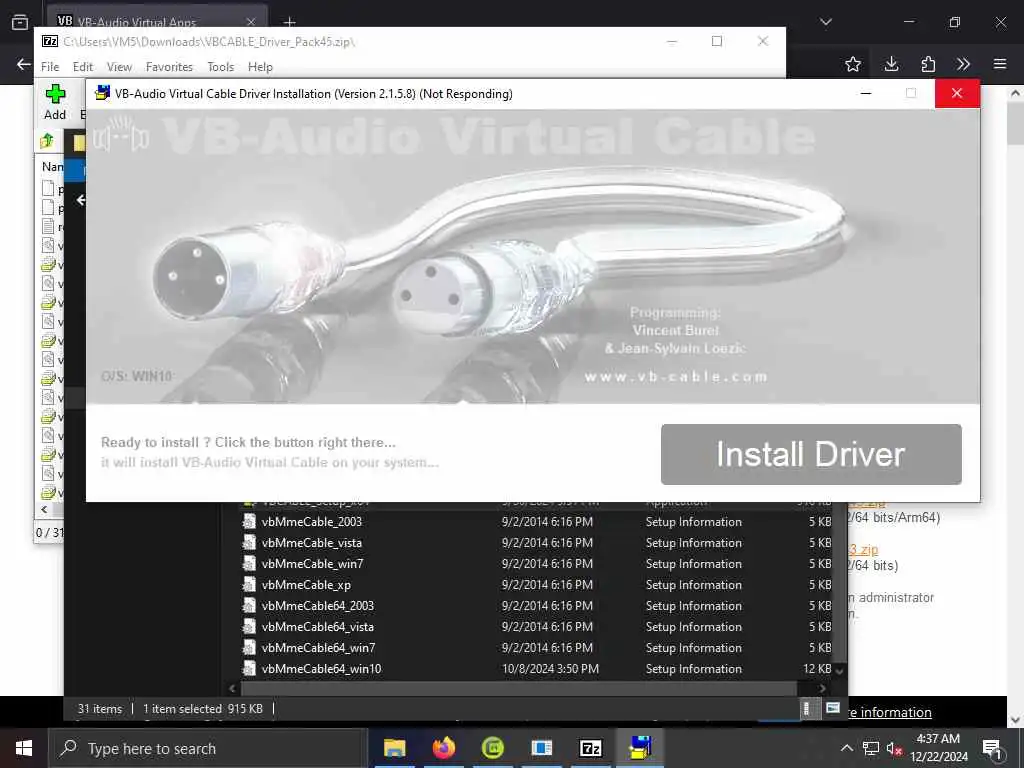Viewport: 1024px width, 768px height.
Task: Click Explorer scroll-right arrow
Action: tap(822, 688)
